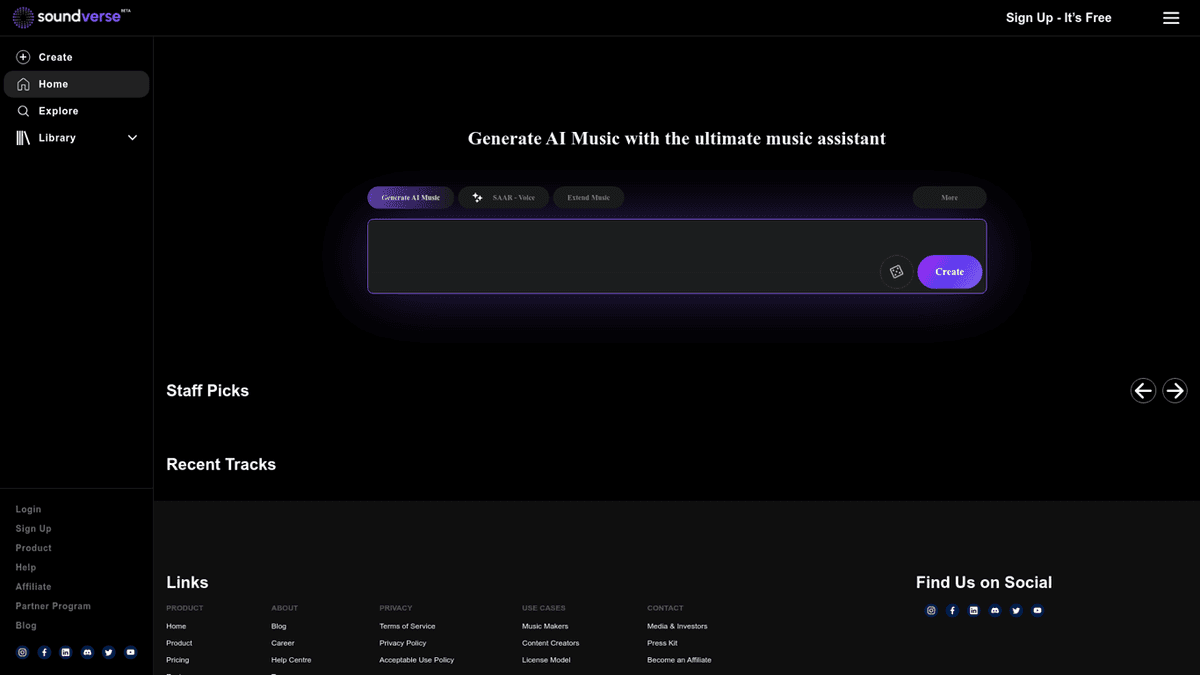The image size is (1200, 675).
Task: Click the dice random prompt icon
Action: [x=897, y=272]
